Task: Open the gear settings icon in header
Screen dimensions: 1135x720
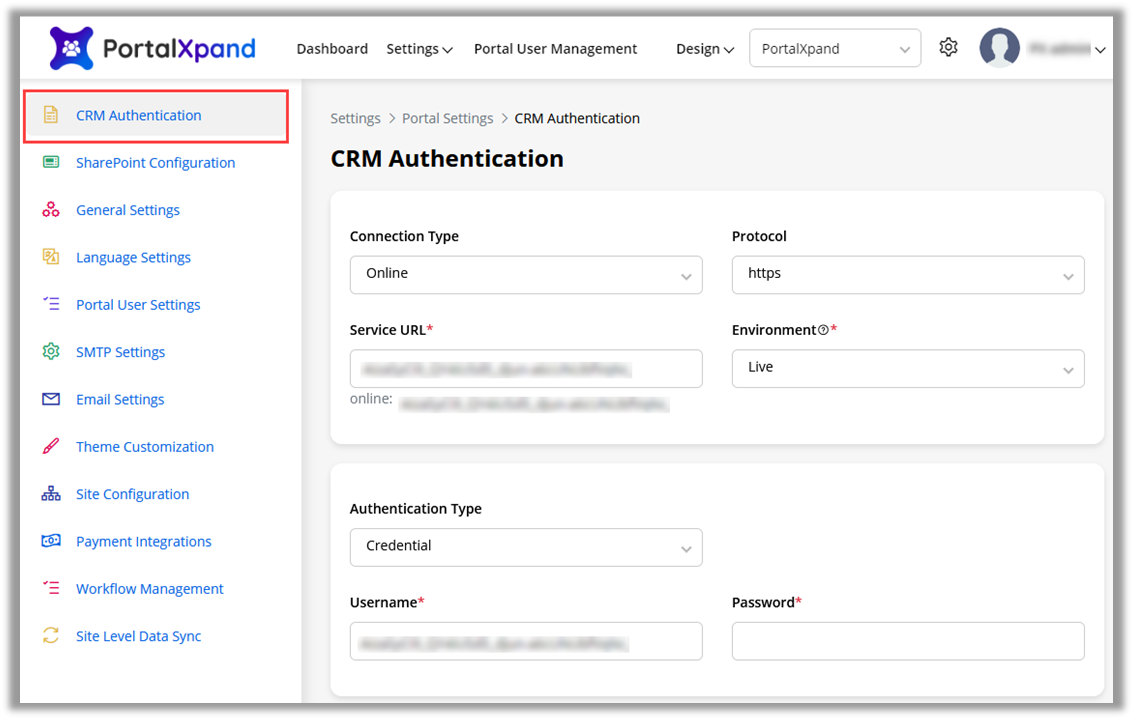Action: tap(948, 48)
